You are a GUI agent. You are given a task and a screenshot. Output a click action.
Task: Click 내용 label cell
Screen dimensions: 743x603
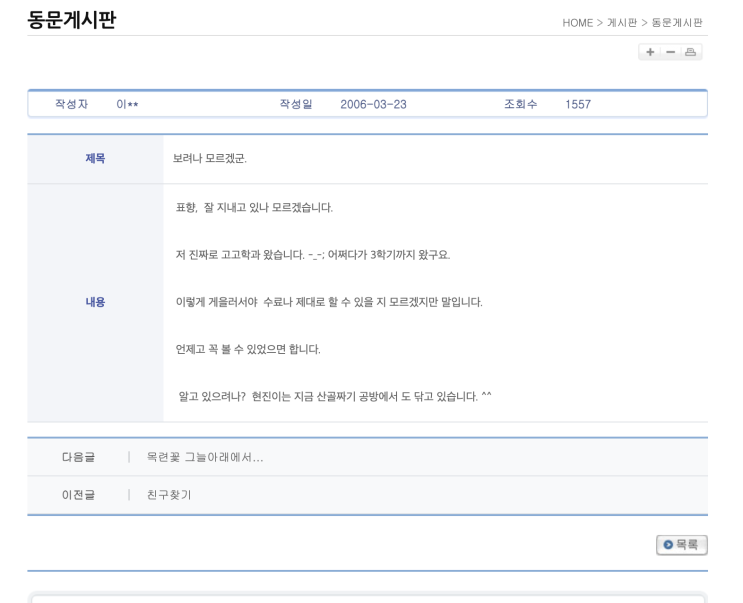point(95,302)
